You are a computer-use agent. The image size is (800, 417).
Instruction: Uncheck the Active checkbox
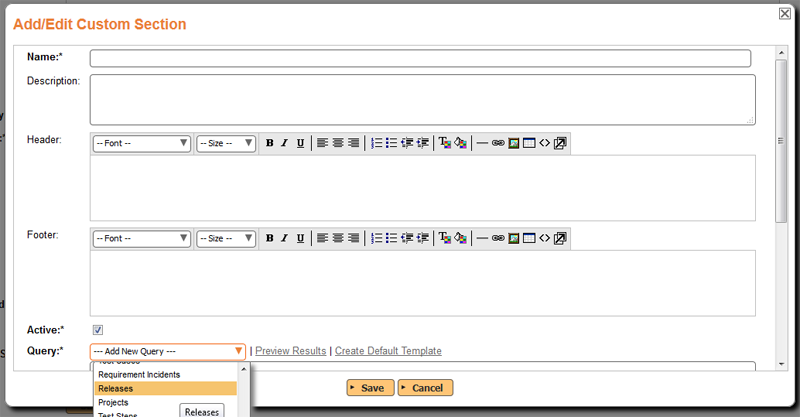pos(98,330)
